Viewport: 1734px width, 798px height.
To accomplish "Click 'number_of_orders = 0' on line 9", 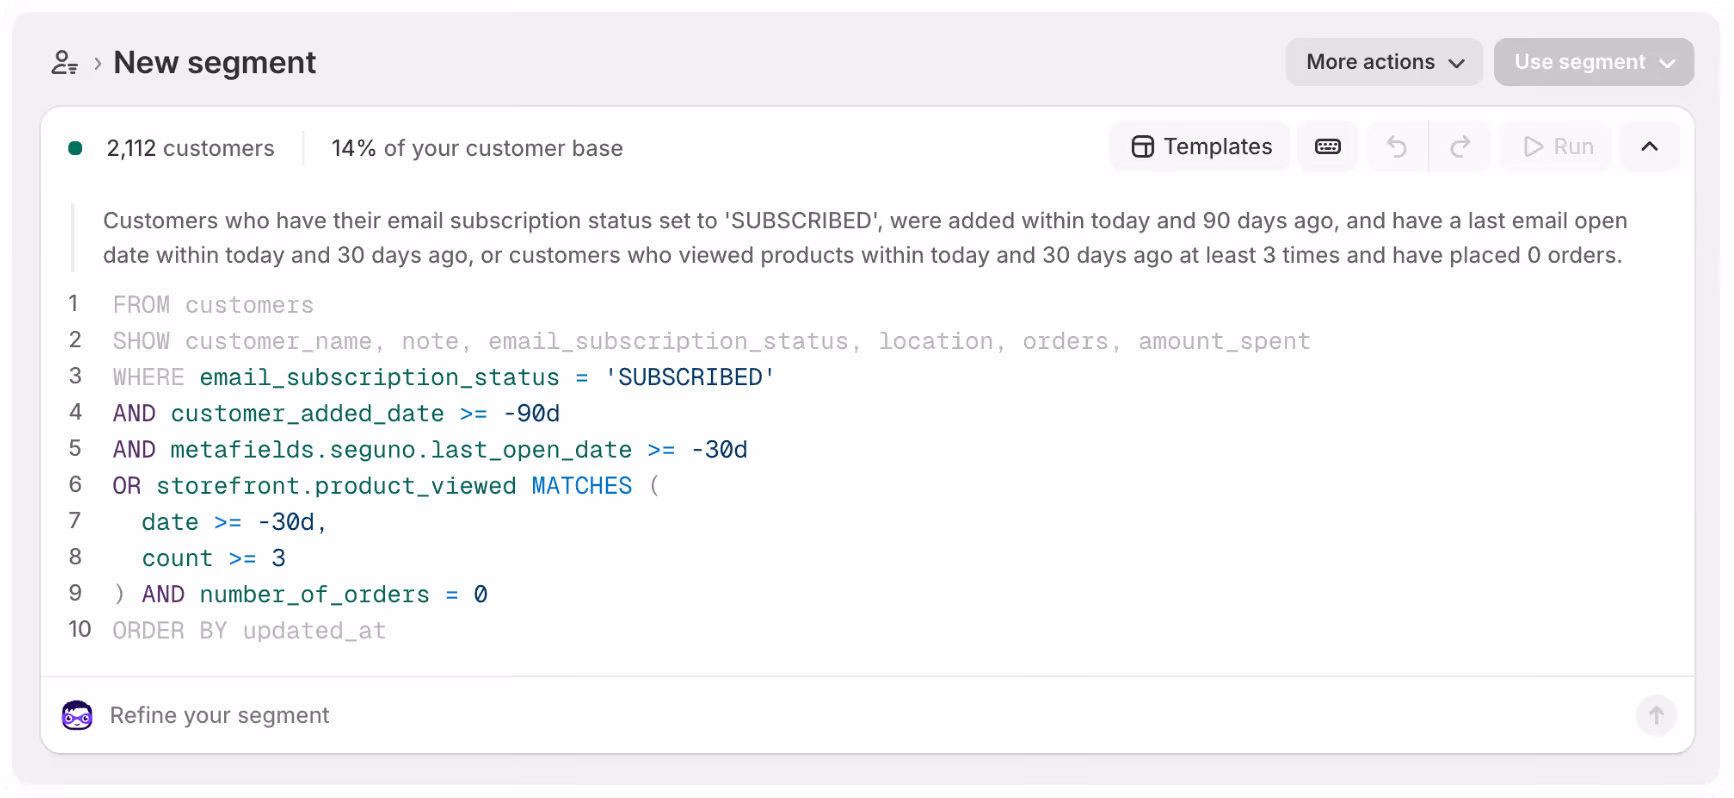I will pyautogui.click(x=344, y=594).
